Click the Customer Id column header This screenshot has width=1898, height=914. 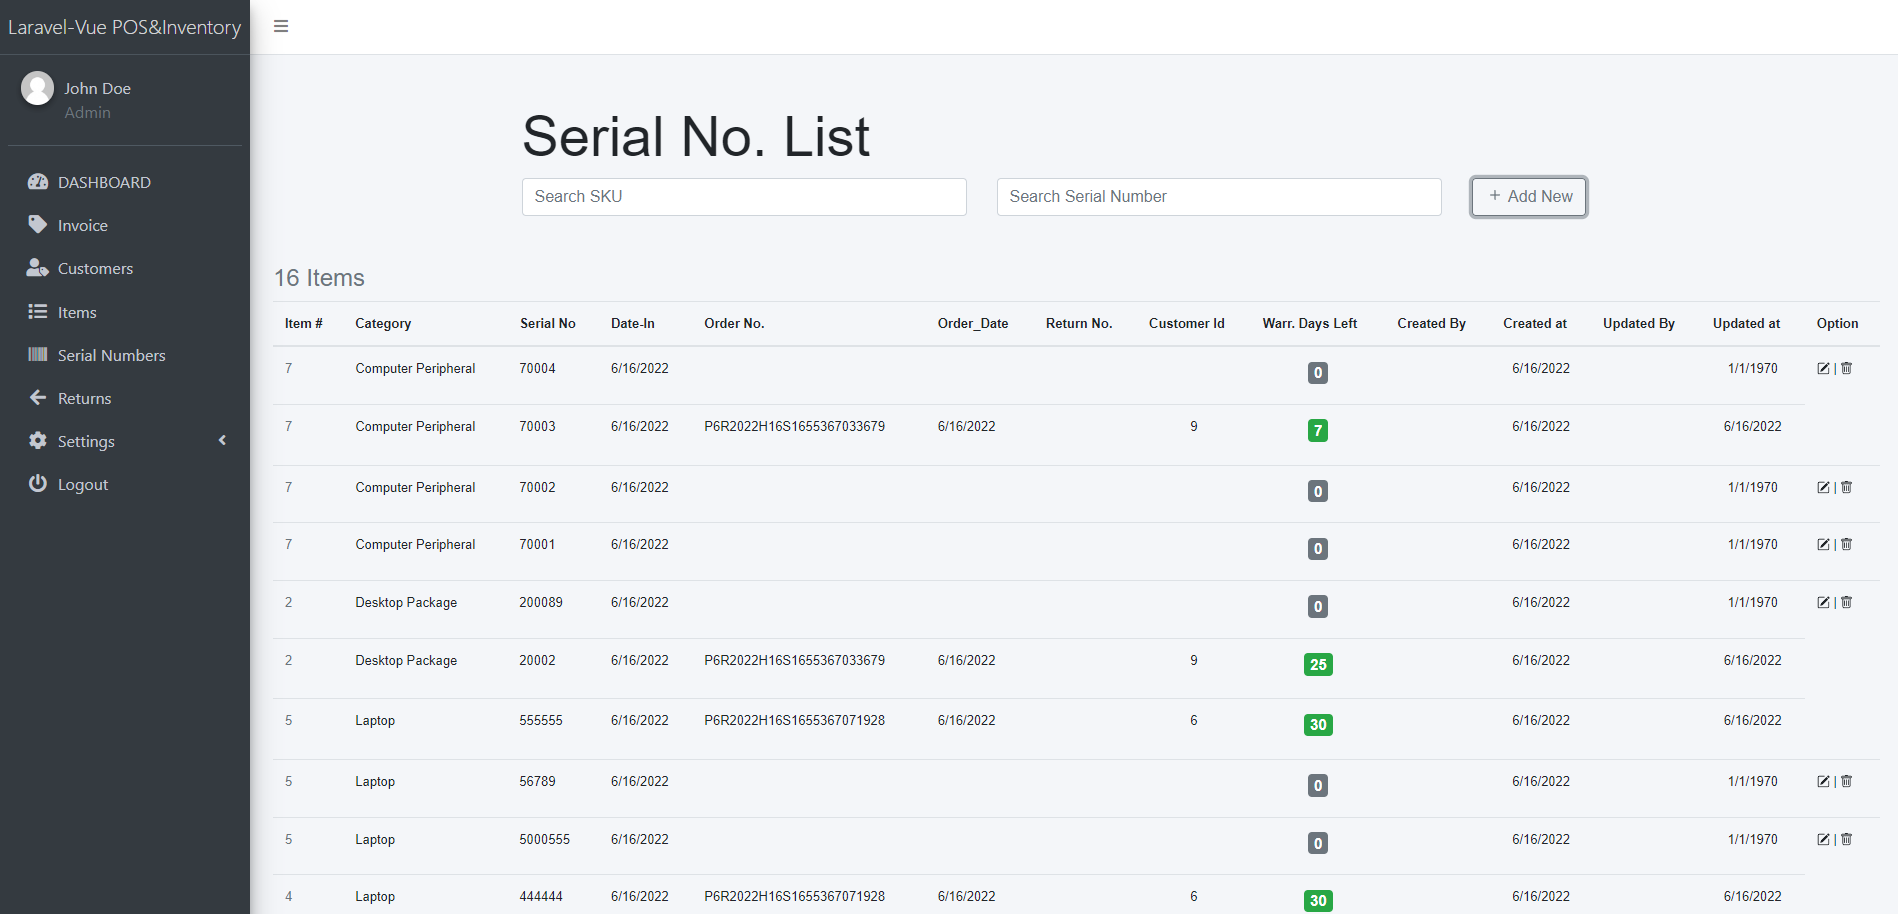click(1187, 323)
